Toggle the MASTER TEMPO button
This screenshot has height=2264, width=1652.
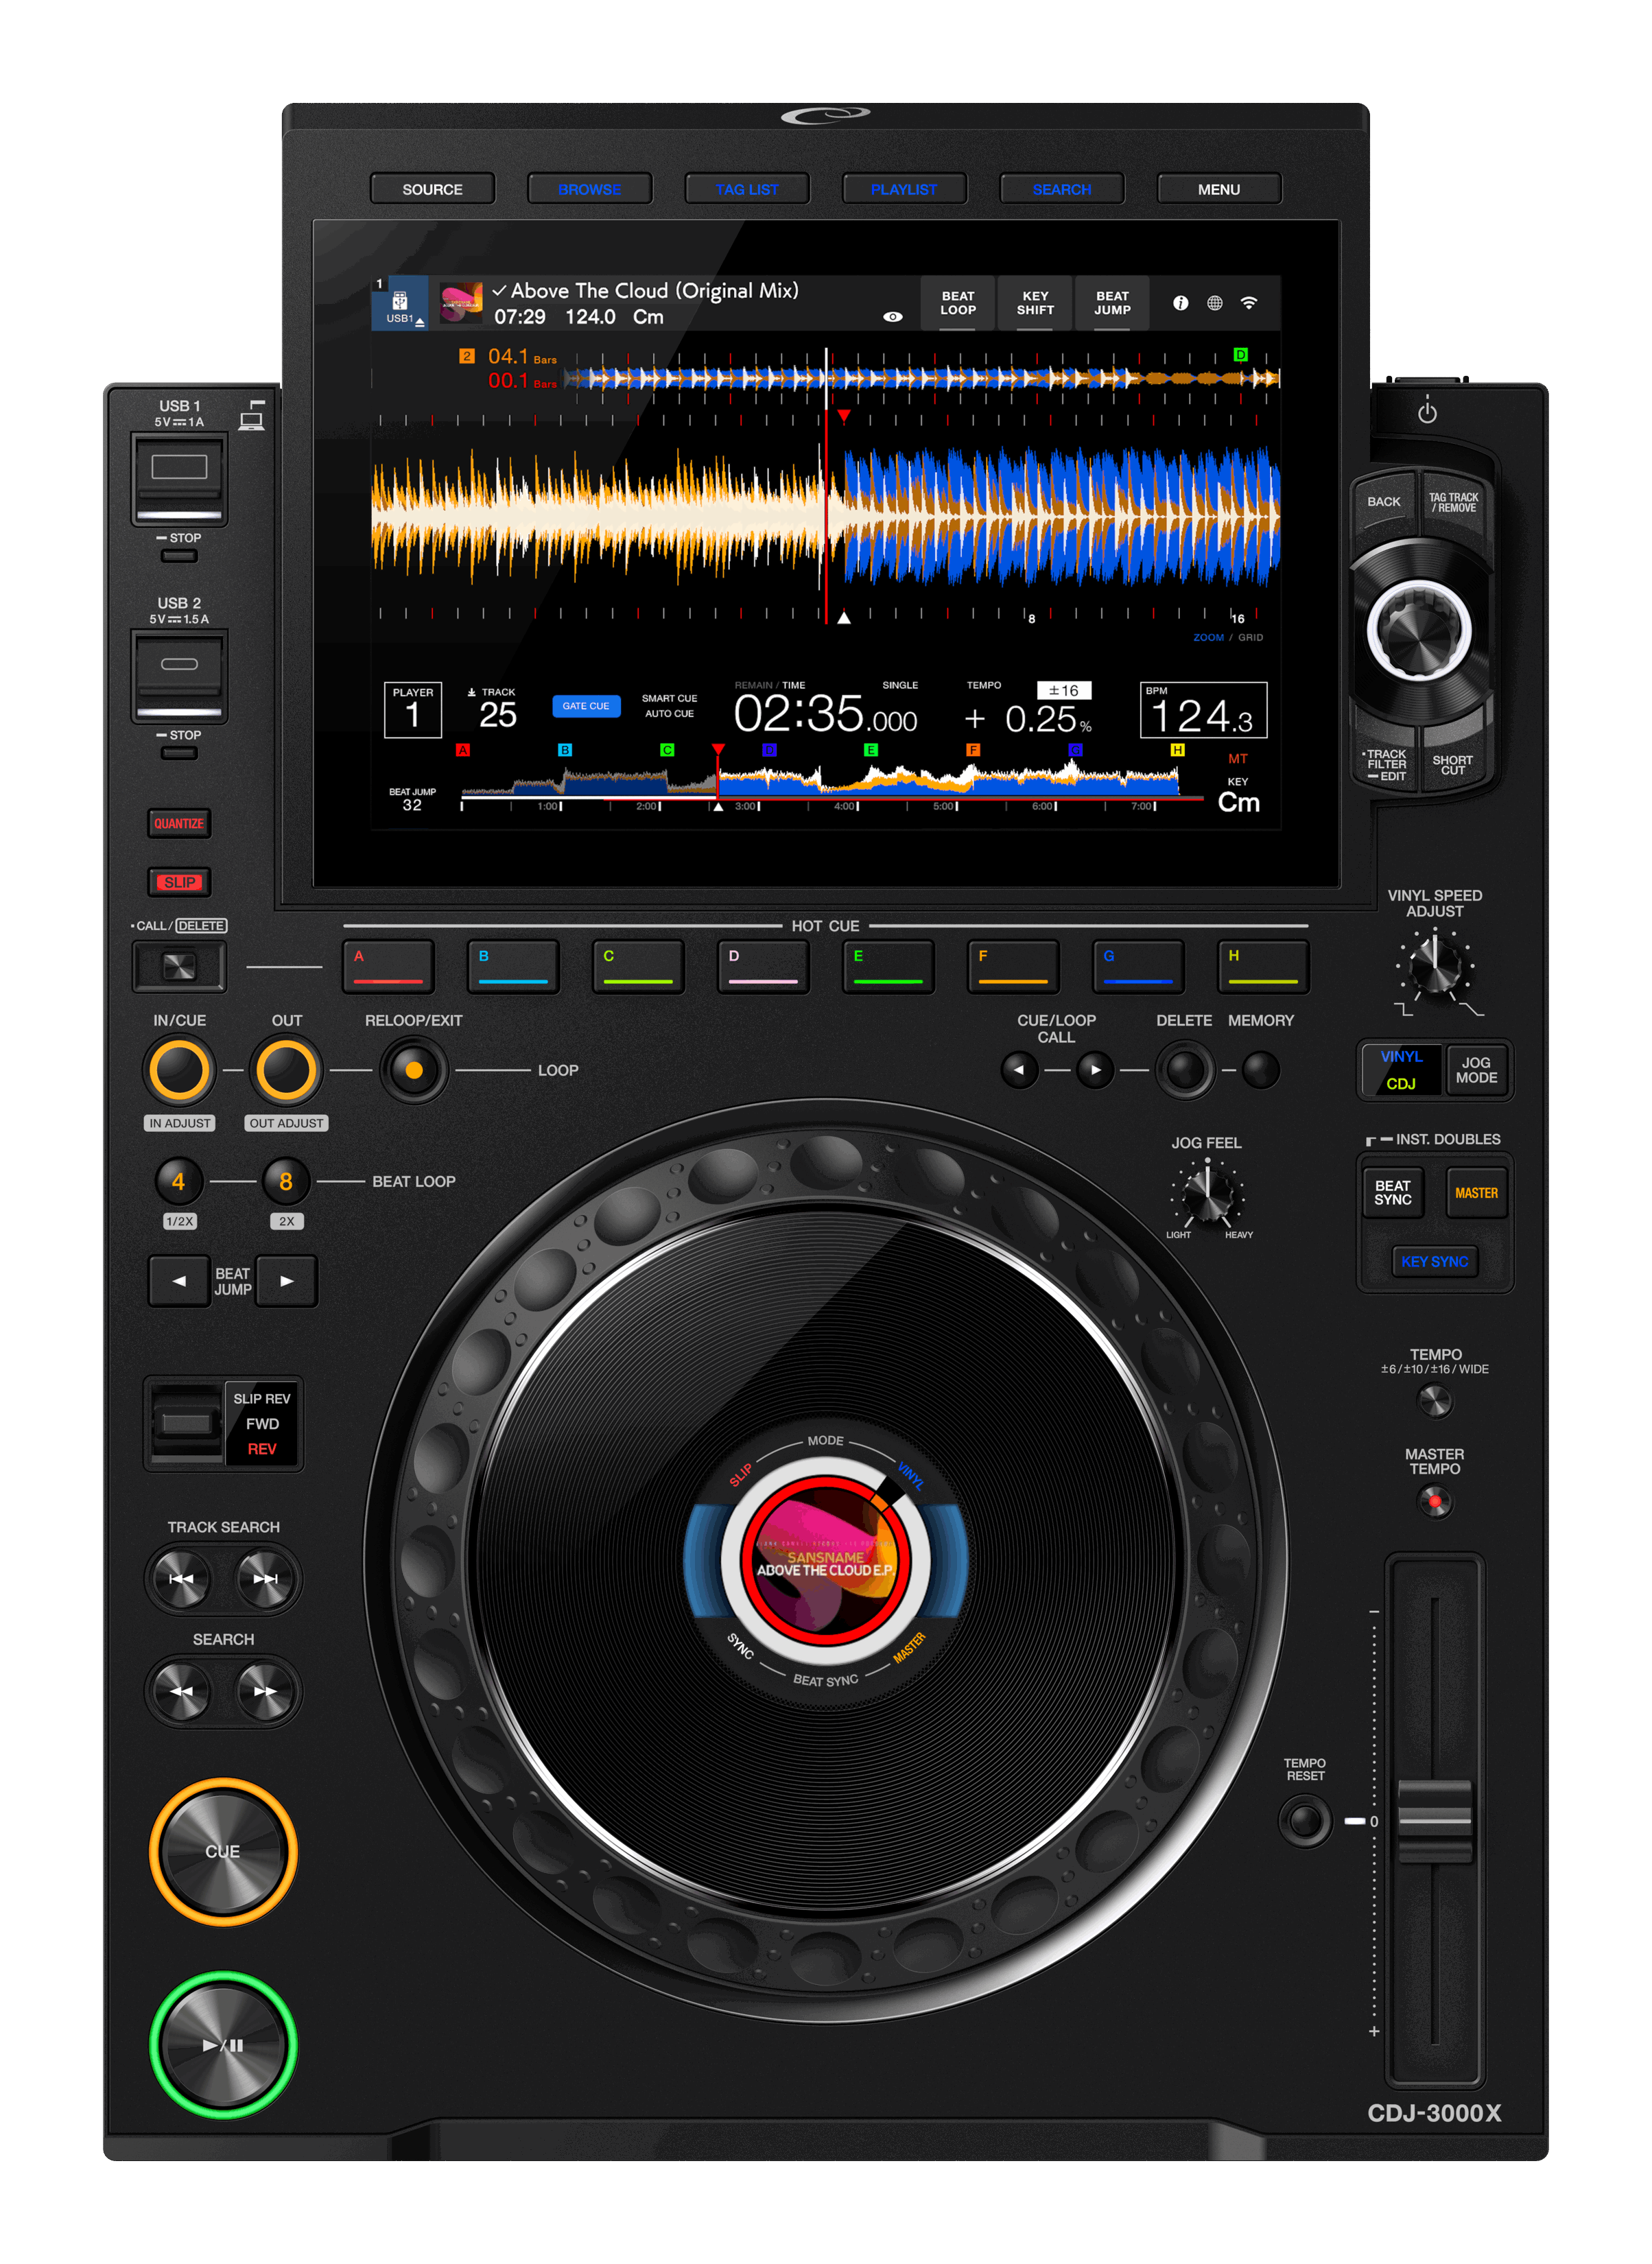pyautogui.click(x=1435, y=1501)
